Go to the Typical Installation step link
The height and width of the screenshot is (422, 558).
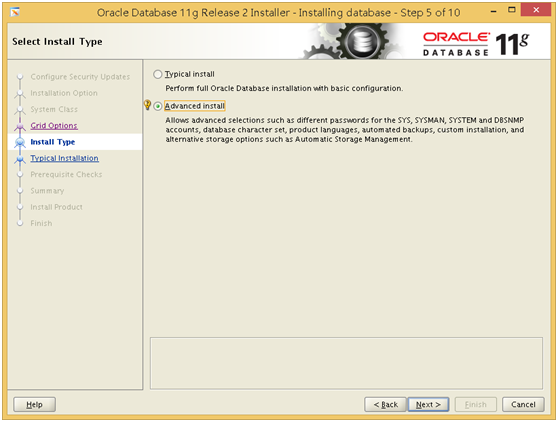click(64, 158)
